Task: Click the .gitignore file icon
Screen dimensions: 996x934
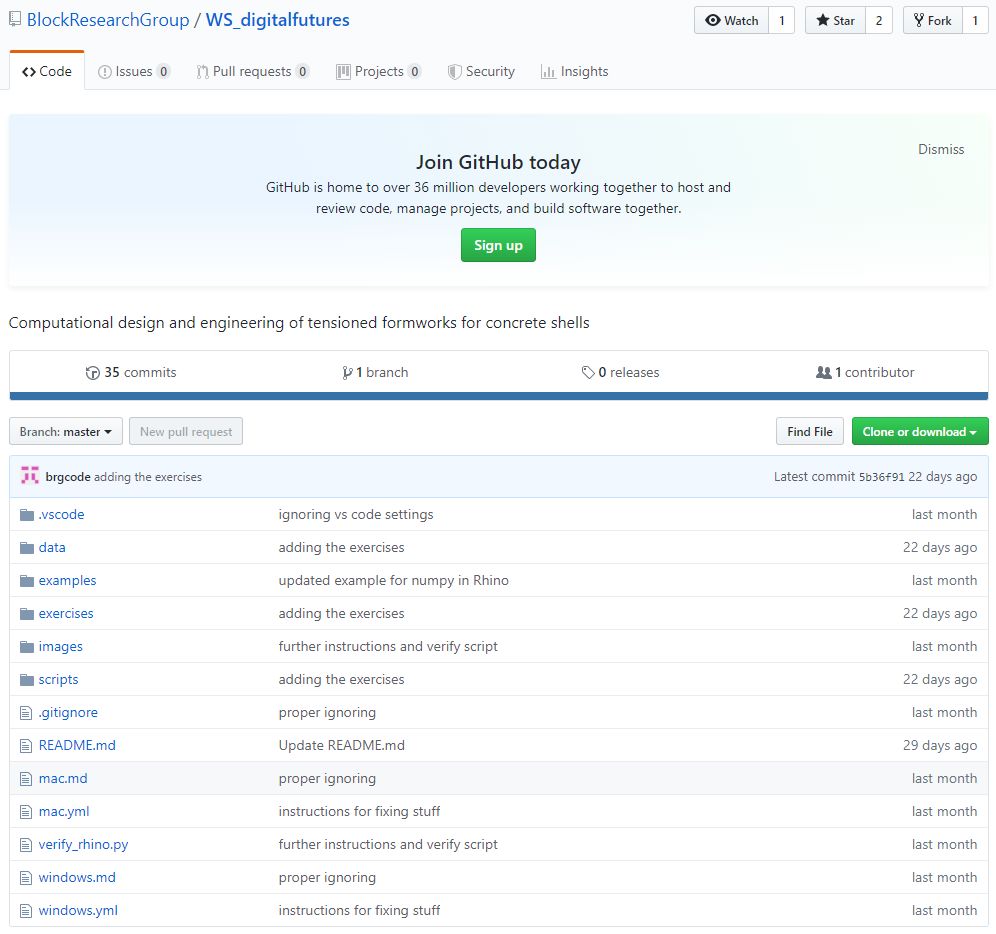Action: tap(25, 713)
